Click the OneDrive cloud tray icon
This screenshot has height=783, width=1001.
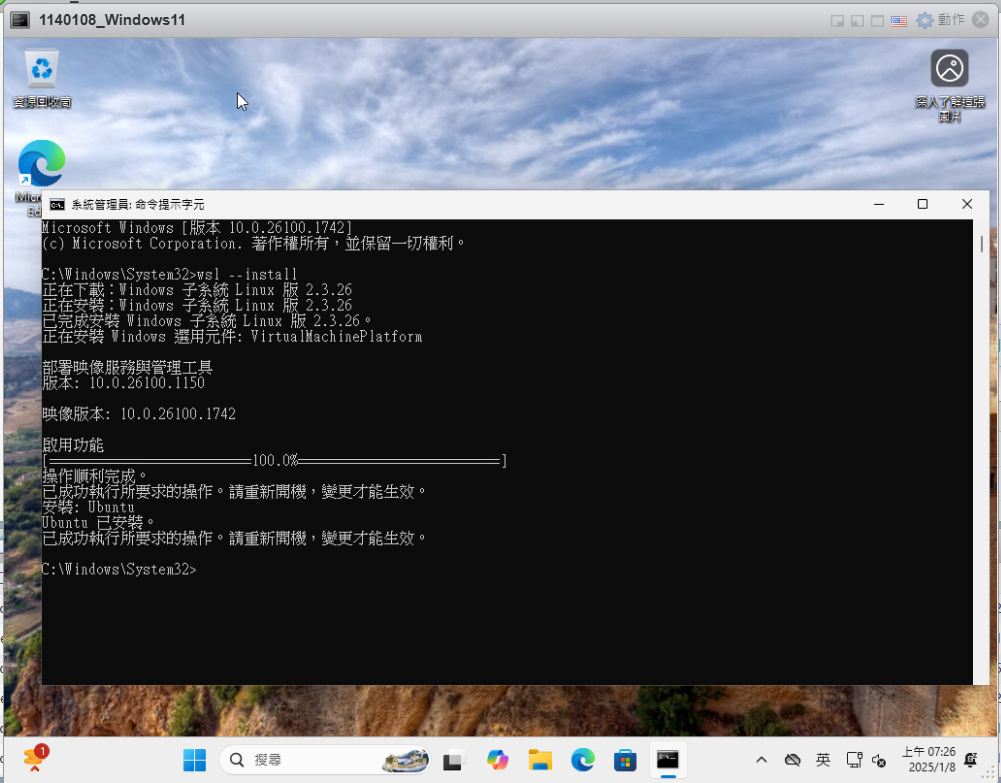pos(792,760)
